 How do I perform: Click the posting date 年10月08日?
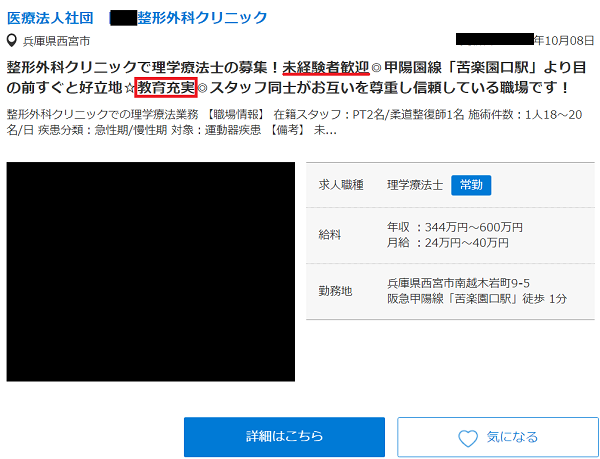(x=564, y=40)
